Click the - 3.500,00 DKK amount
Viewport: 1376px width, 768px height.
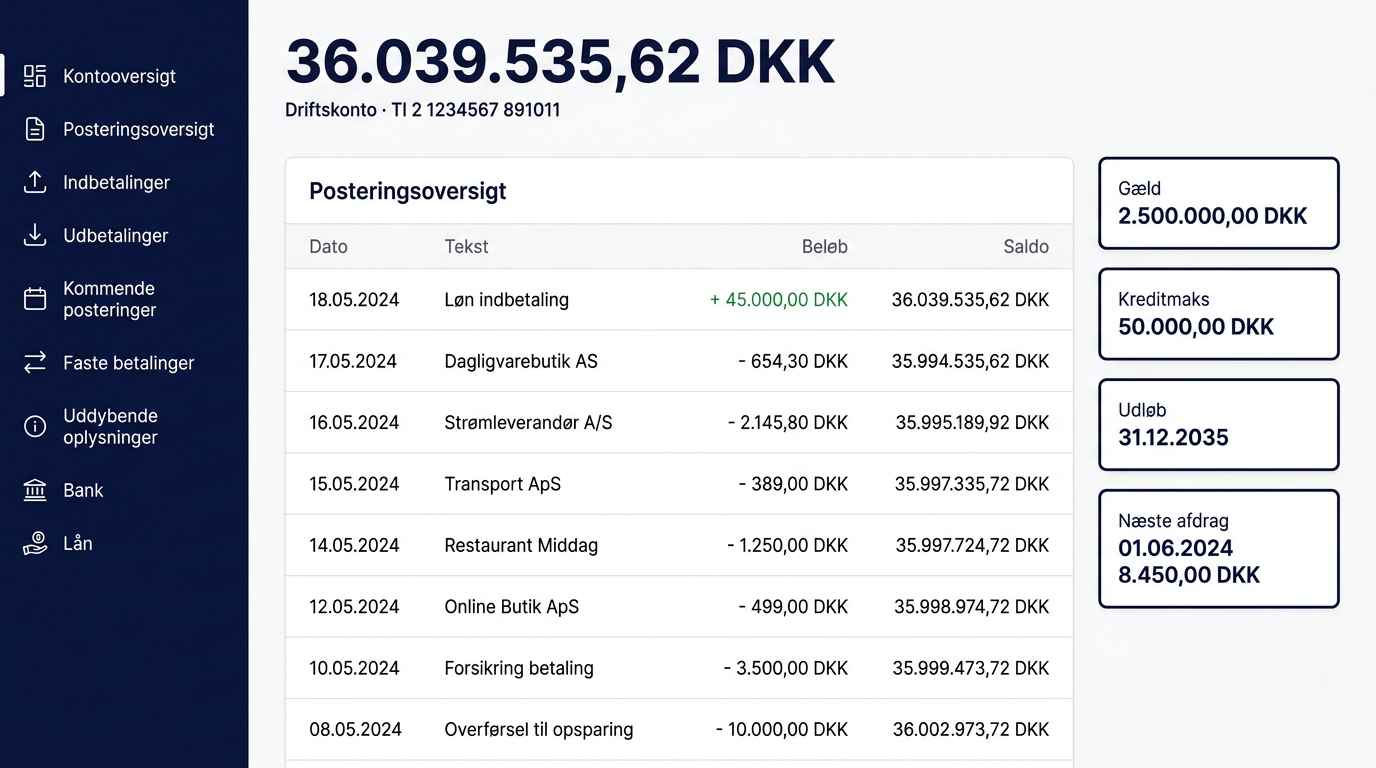786,668
